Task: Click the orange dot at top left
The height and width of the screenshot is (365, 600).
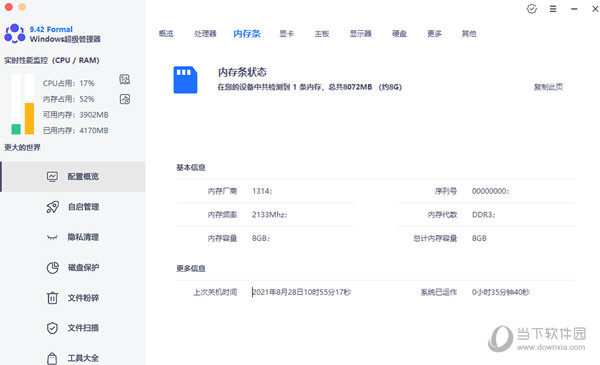Action: (x=22, y=7)
